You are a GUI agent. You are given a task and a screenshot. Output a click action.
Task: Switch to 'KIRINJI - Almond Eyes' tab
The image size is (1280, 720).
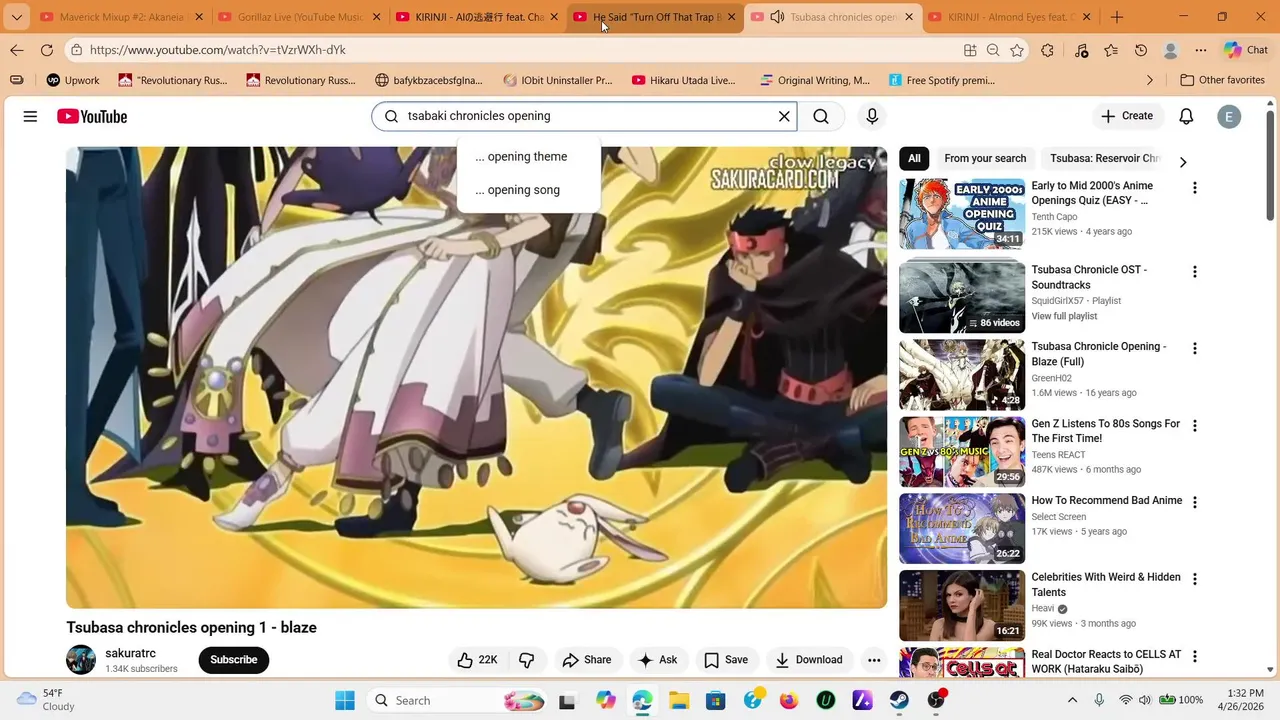click(1009, 17)
